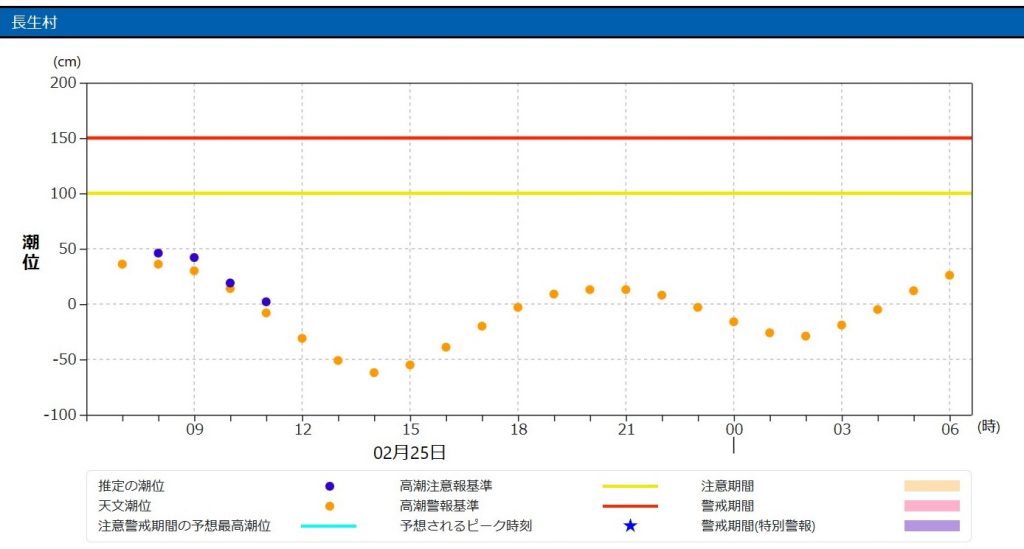Click the 天文潮位 legend label
This screenshot has width=1024, height=549.
point(125,506)
